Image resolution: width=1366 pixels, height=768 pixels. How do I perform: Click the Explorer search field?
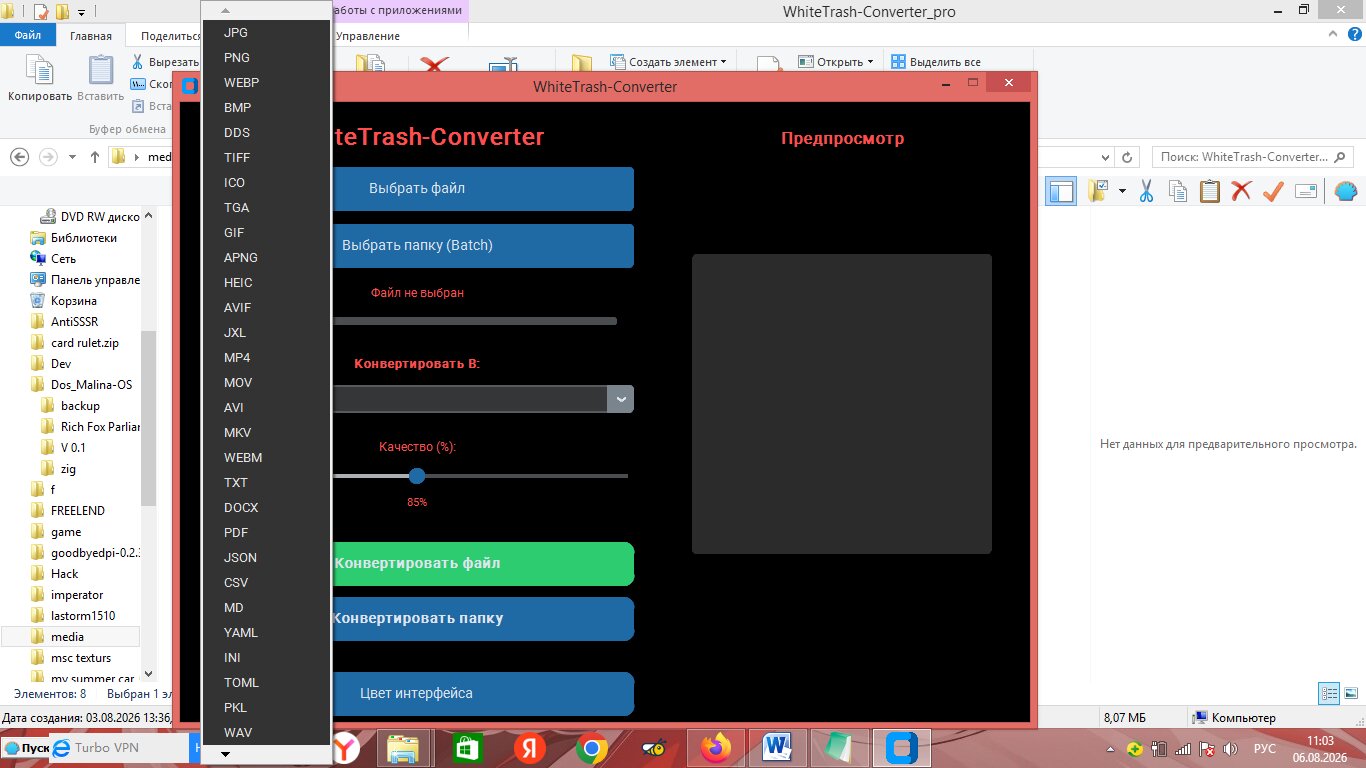[x=1253, y=157]
